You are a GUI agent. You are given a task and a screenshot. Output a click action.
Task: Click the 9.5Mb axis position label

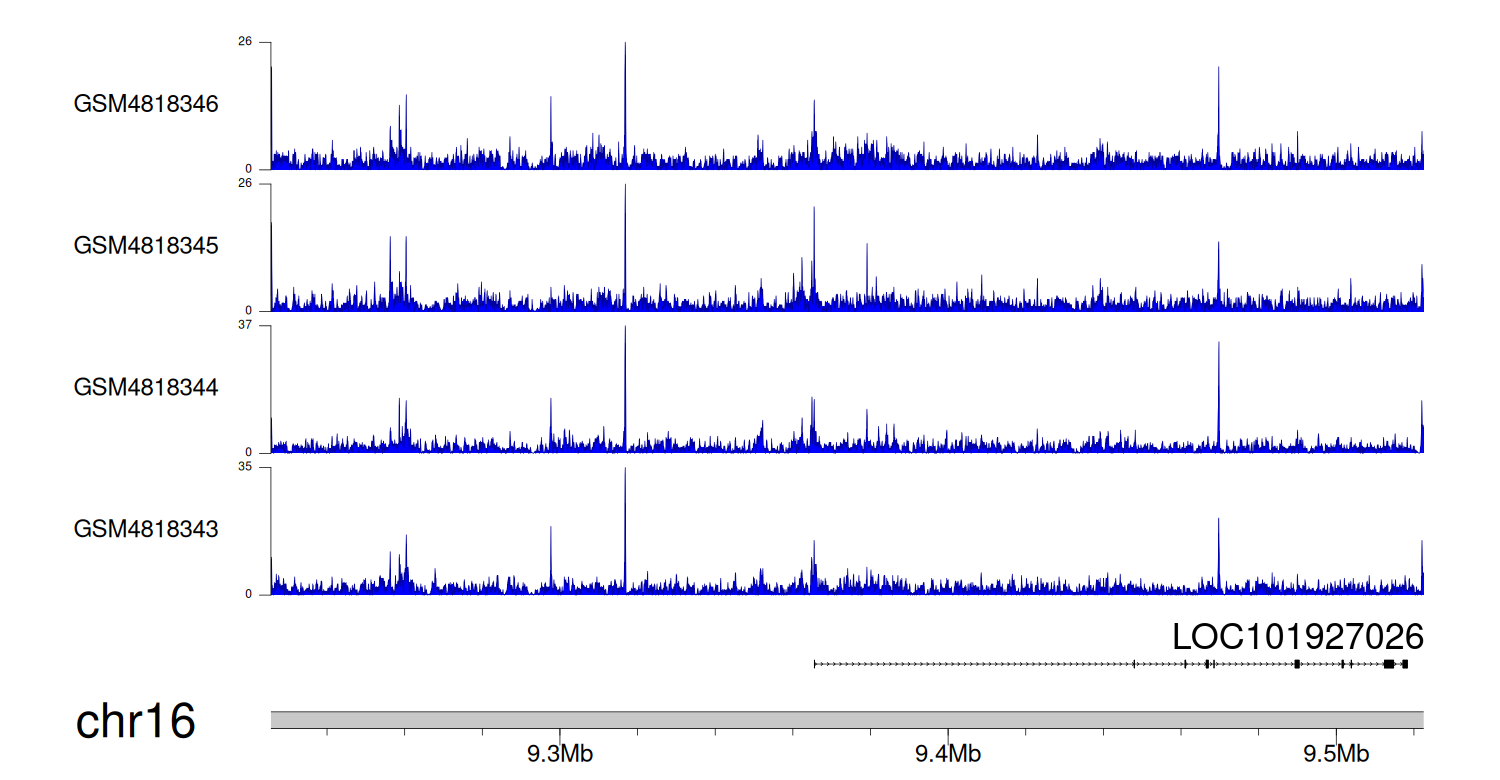pyautogui.click(x=1336, y=753)
